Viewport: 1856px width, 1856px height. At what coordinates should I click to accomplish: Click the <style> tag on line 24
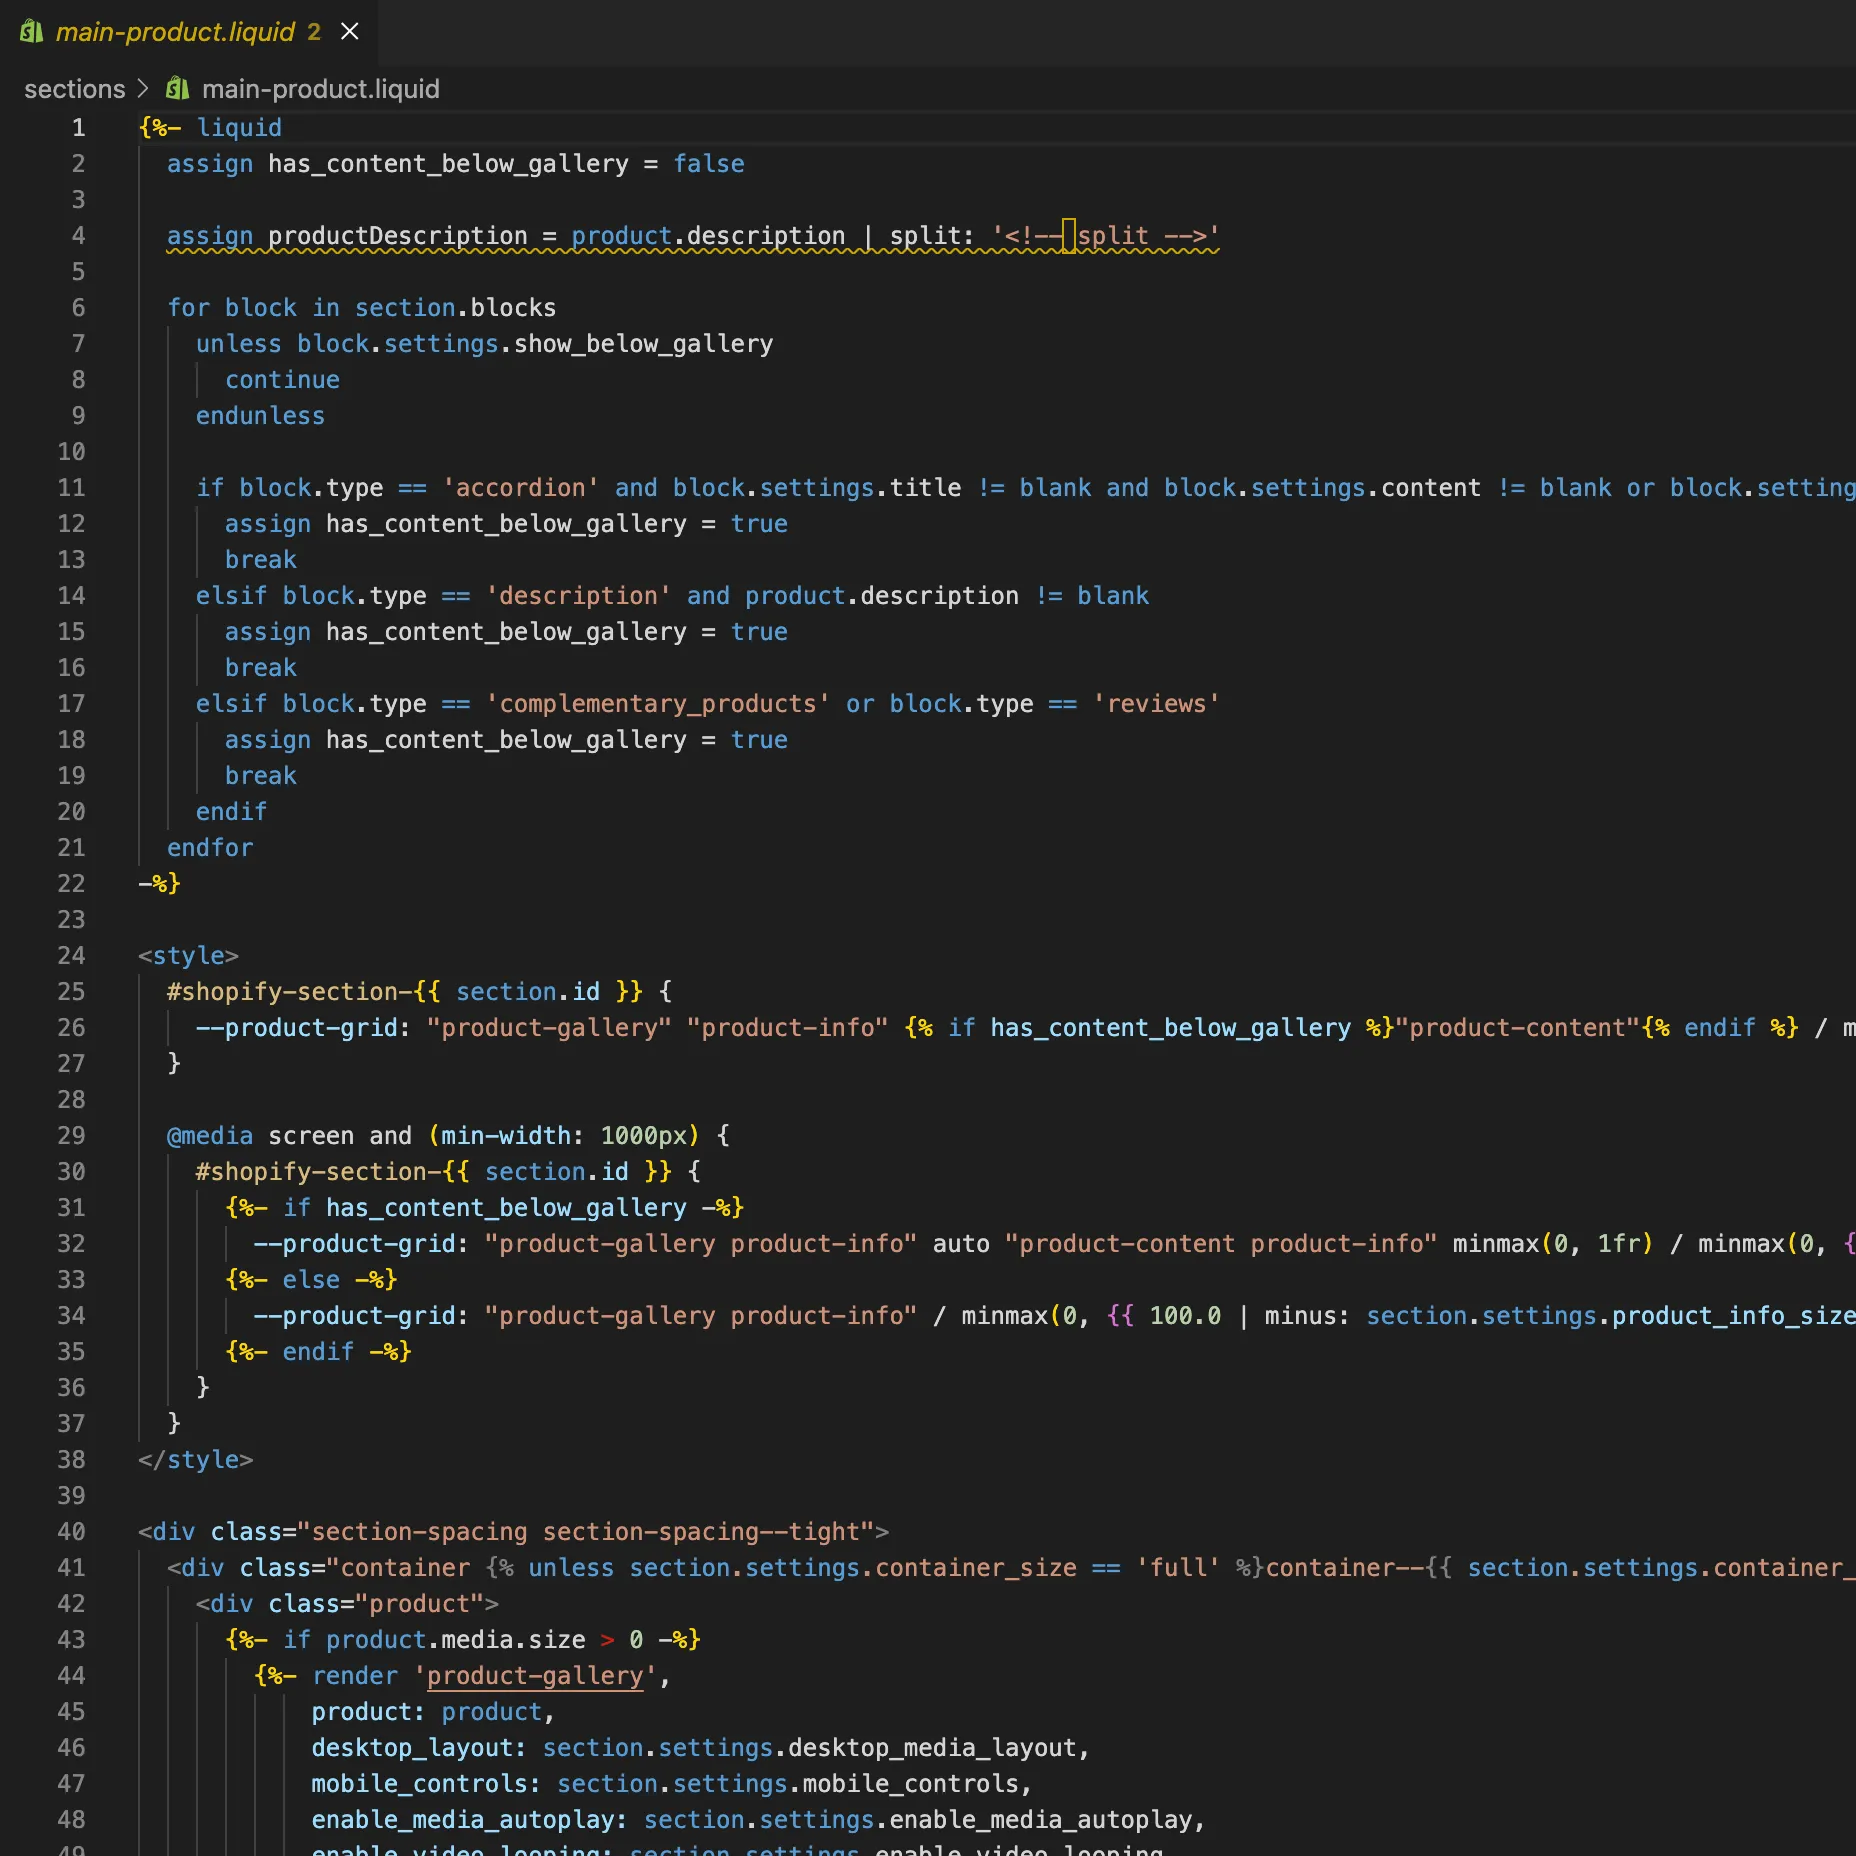click(189, 955)
